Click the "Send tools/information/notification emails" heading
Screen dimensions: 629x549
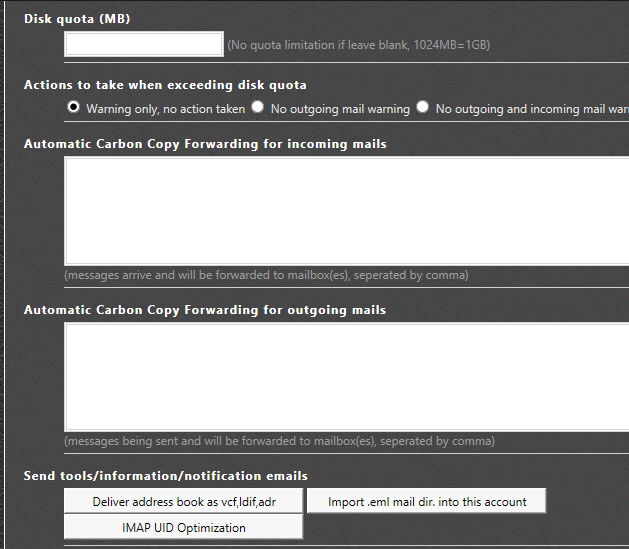(x=166, y=476)
